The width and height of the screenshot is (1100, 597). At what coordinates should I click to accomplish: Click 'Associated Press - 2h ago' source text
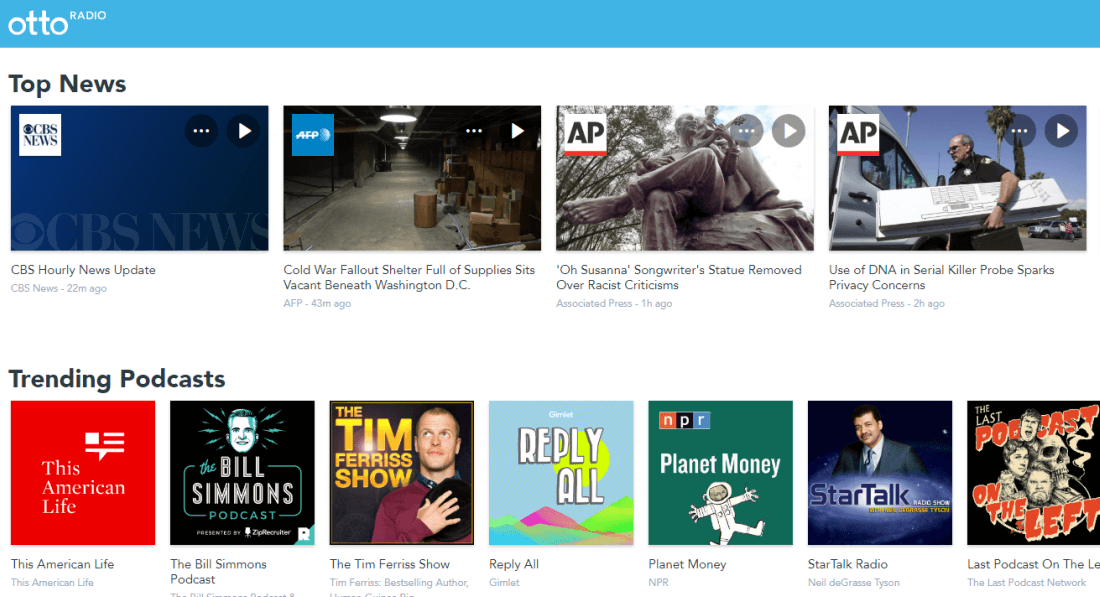click(887, 304)
